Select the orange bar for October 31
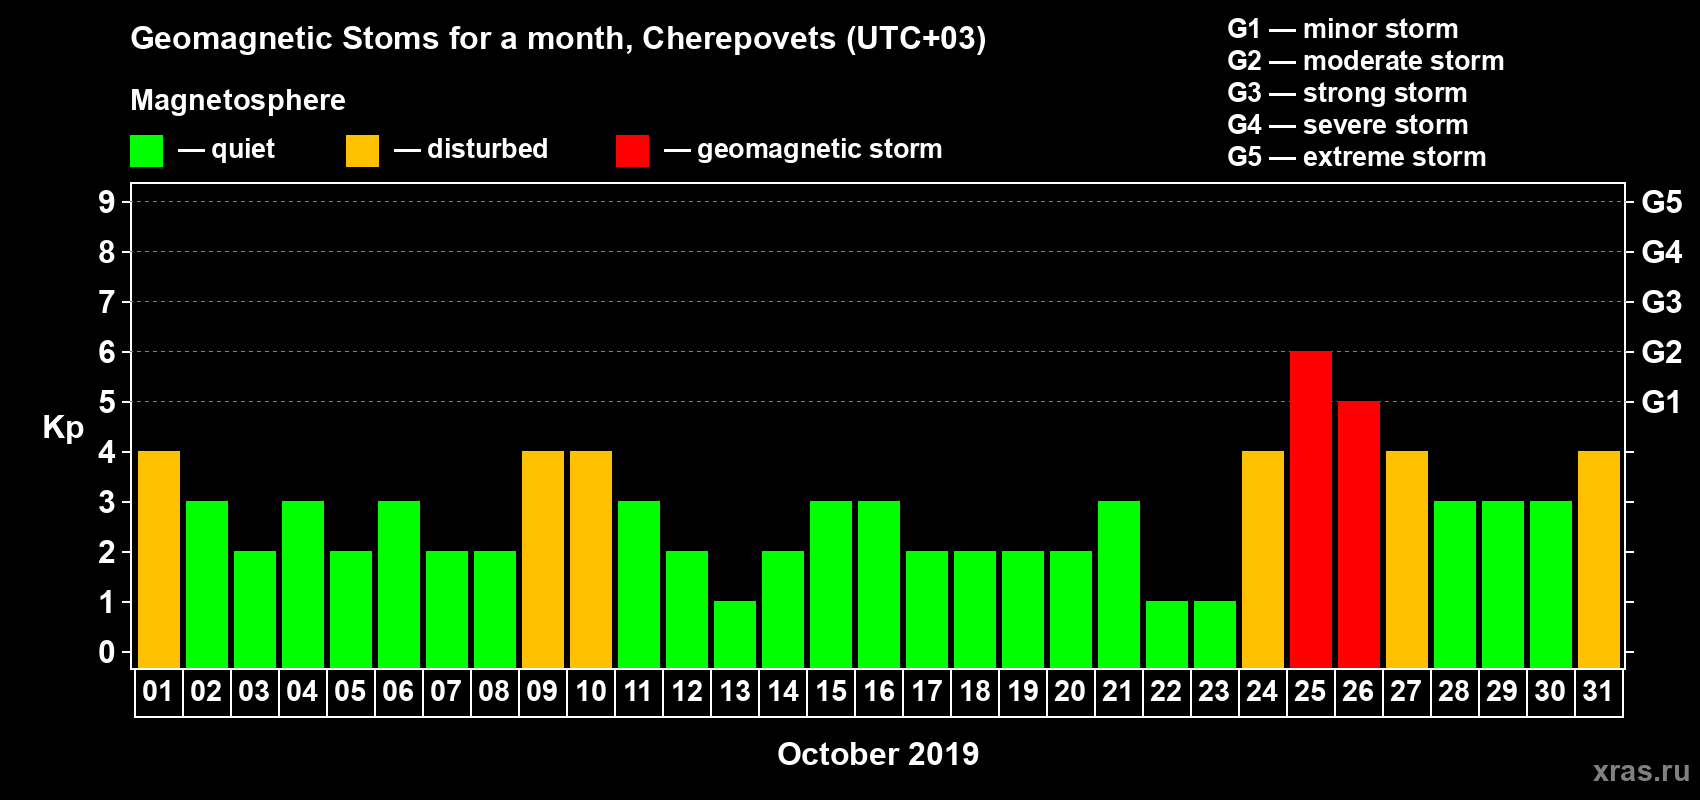 point(1598,560)
